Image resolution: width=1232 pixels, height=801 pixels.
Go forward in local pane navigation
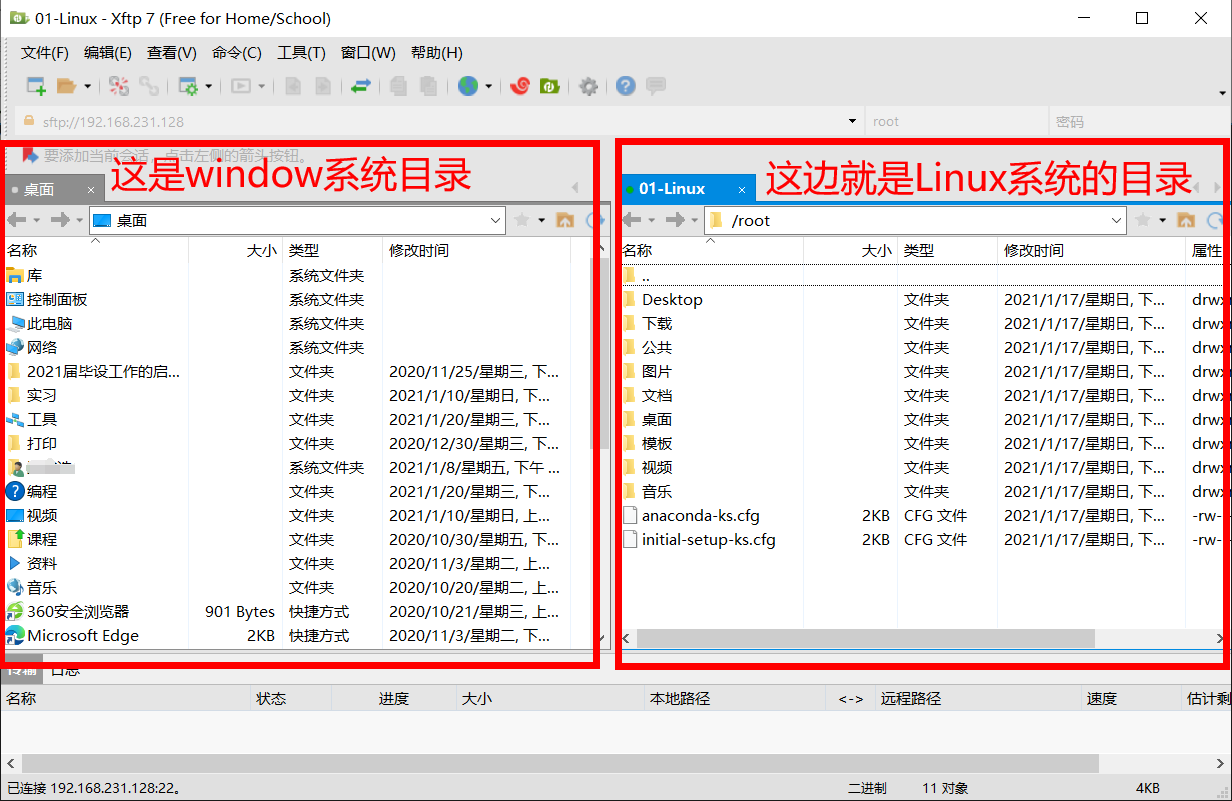coord(60,220)
